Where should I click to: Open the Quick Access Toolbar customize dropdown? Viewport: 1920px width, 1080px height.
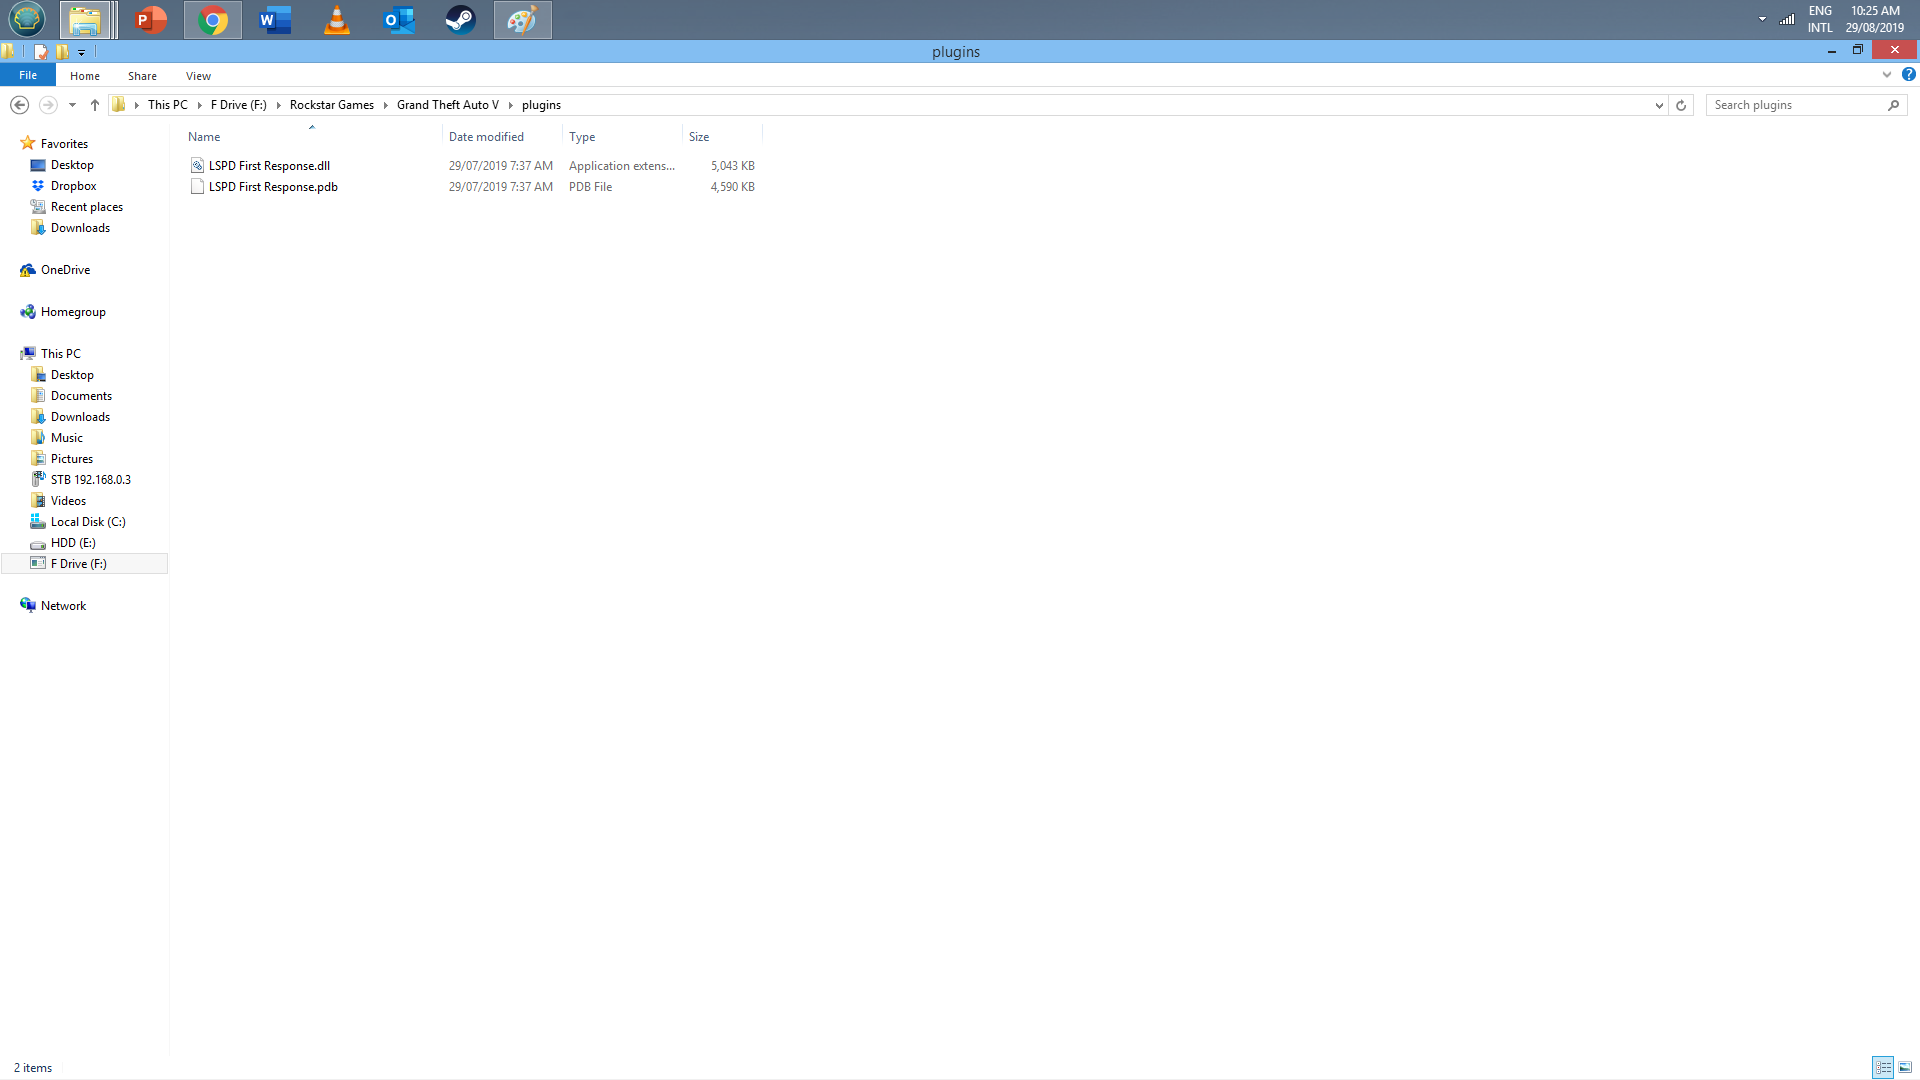82,52
